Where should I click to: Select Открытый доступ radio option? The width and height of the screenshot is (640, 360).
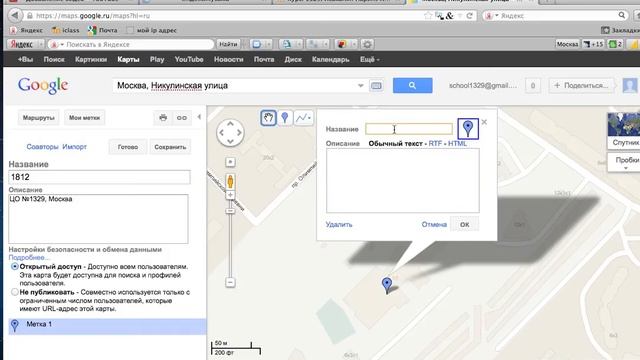coord(15,267)
